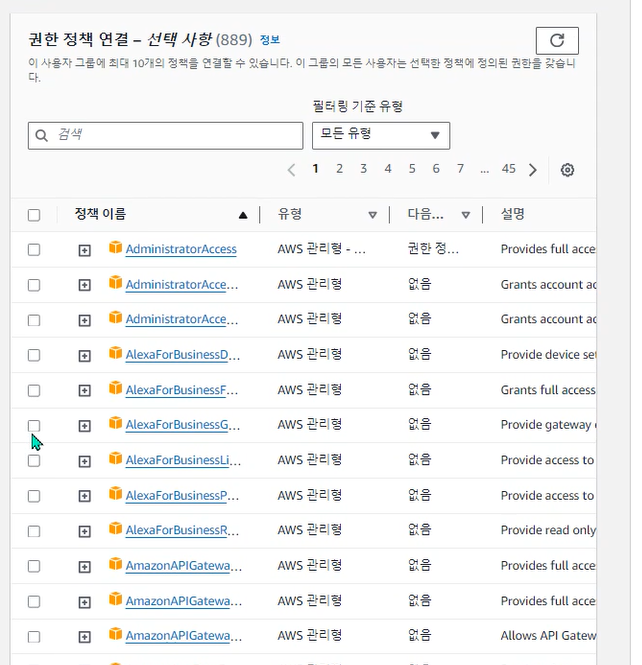Open the AlexaForBusinessD... policy link
642x665 pixels.
(x=183, y=355)
